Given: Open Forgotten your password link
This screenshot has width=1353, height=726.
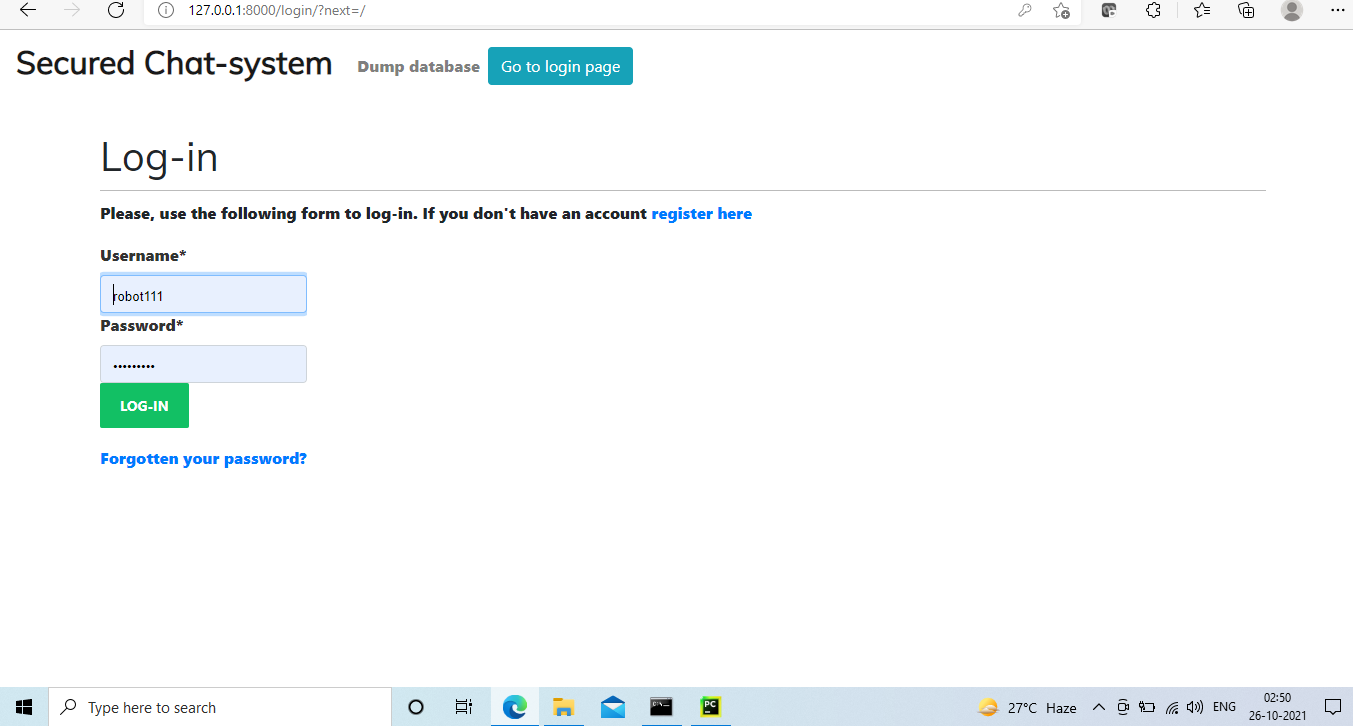Looking at the screenshot, I should pyautogui.click(x=203, y=459).
